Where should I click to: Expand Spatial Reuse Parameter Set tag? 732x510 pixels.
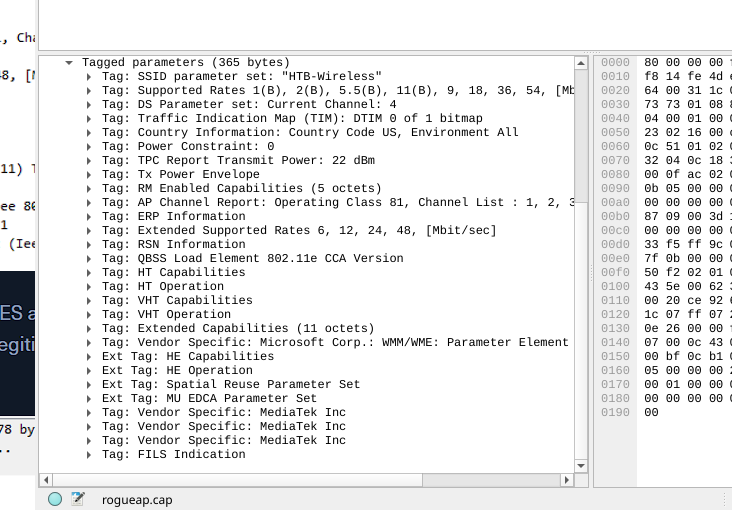pyautogui.click(x=89, y=385)
